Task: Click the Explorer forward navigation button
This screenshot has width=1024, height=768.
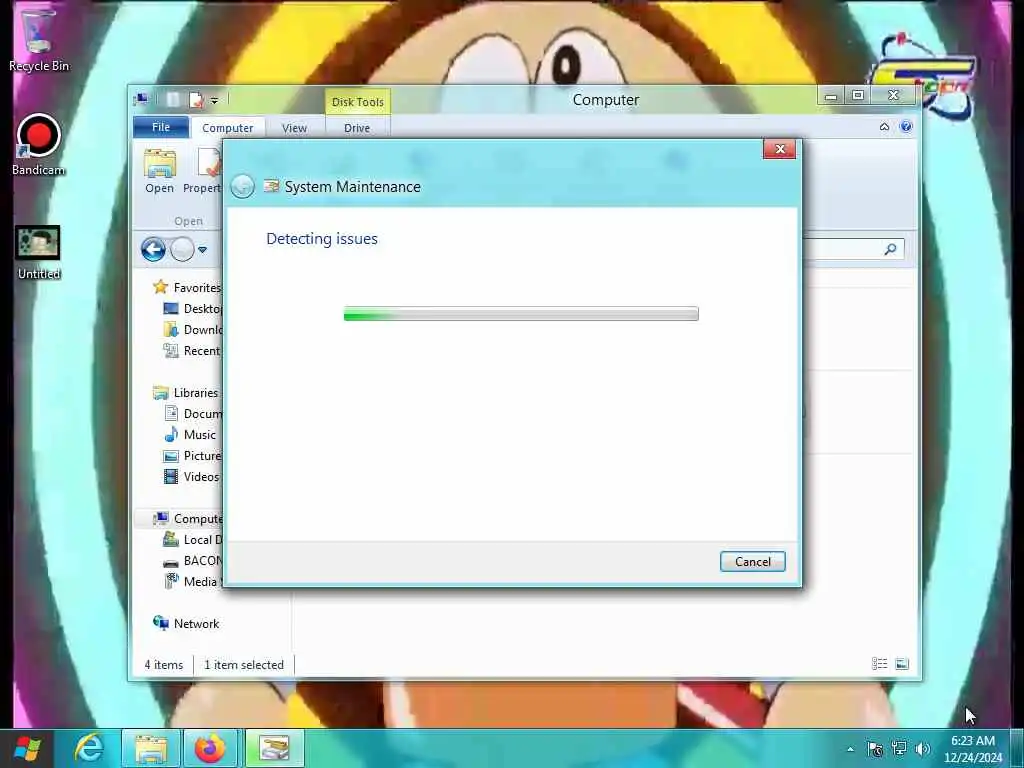Action: click(x=182, y=249)
